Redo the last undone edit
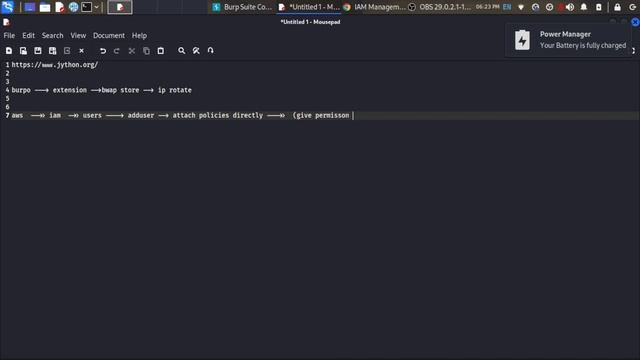Screen dimensions: 640x360 [117, 51]
